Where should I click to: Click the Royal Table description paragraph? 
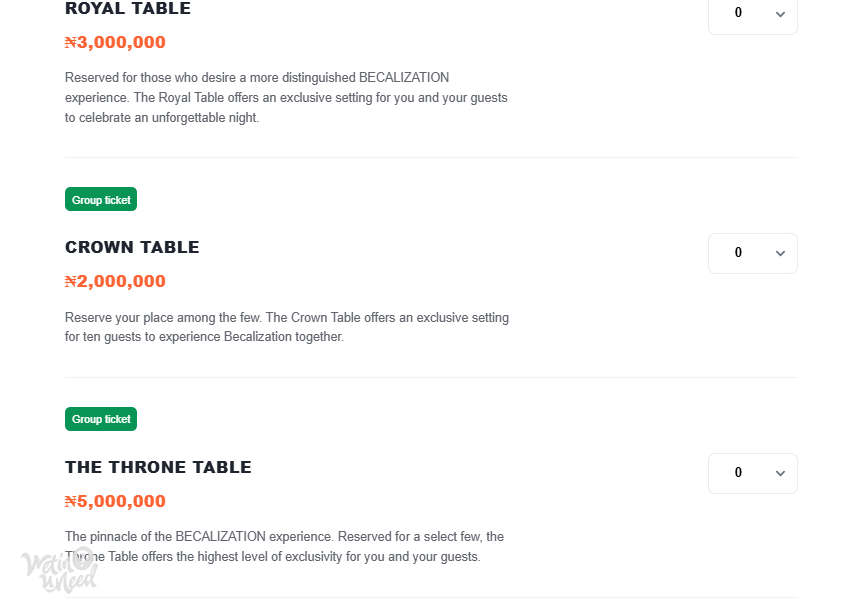pos(286,98)
